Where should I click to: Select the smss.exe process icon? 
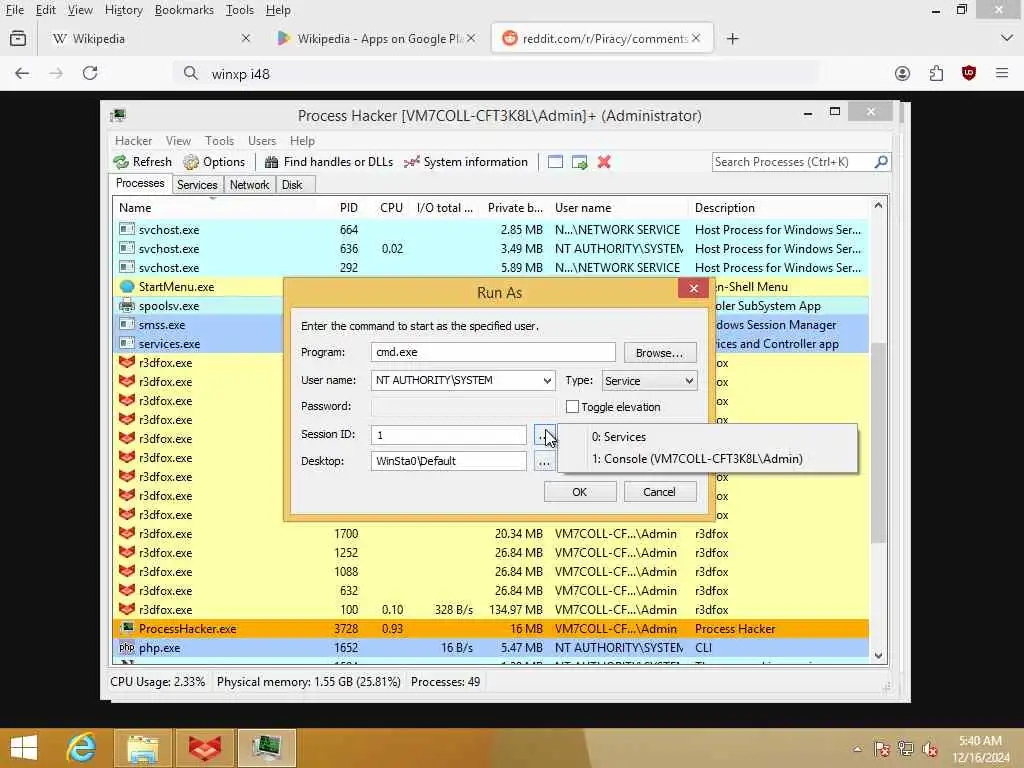click(x=127, y=325)
